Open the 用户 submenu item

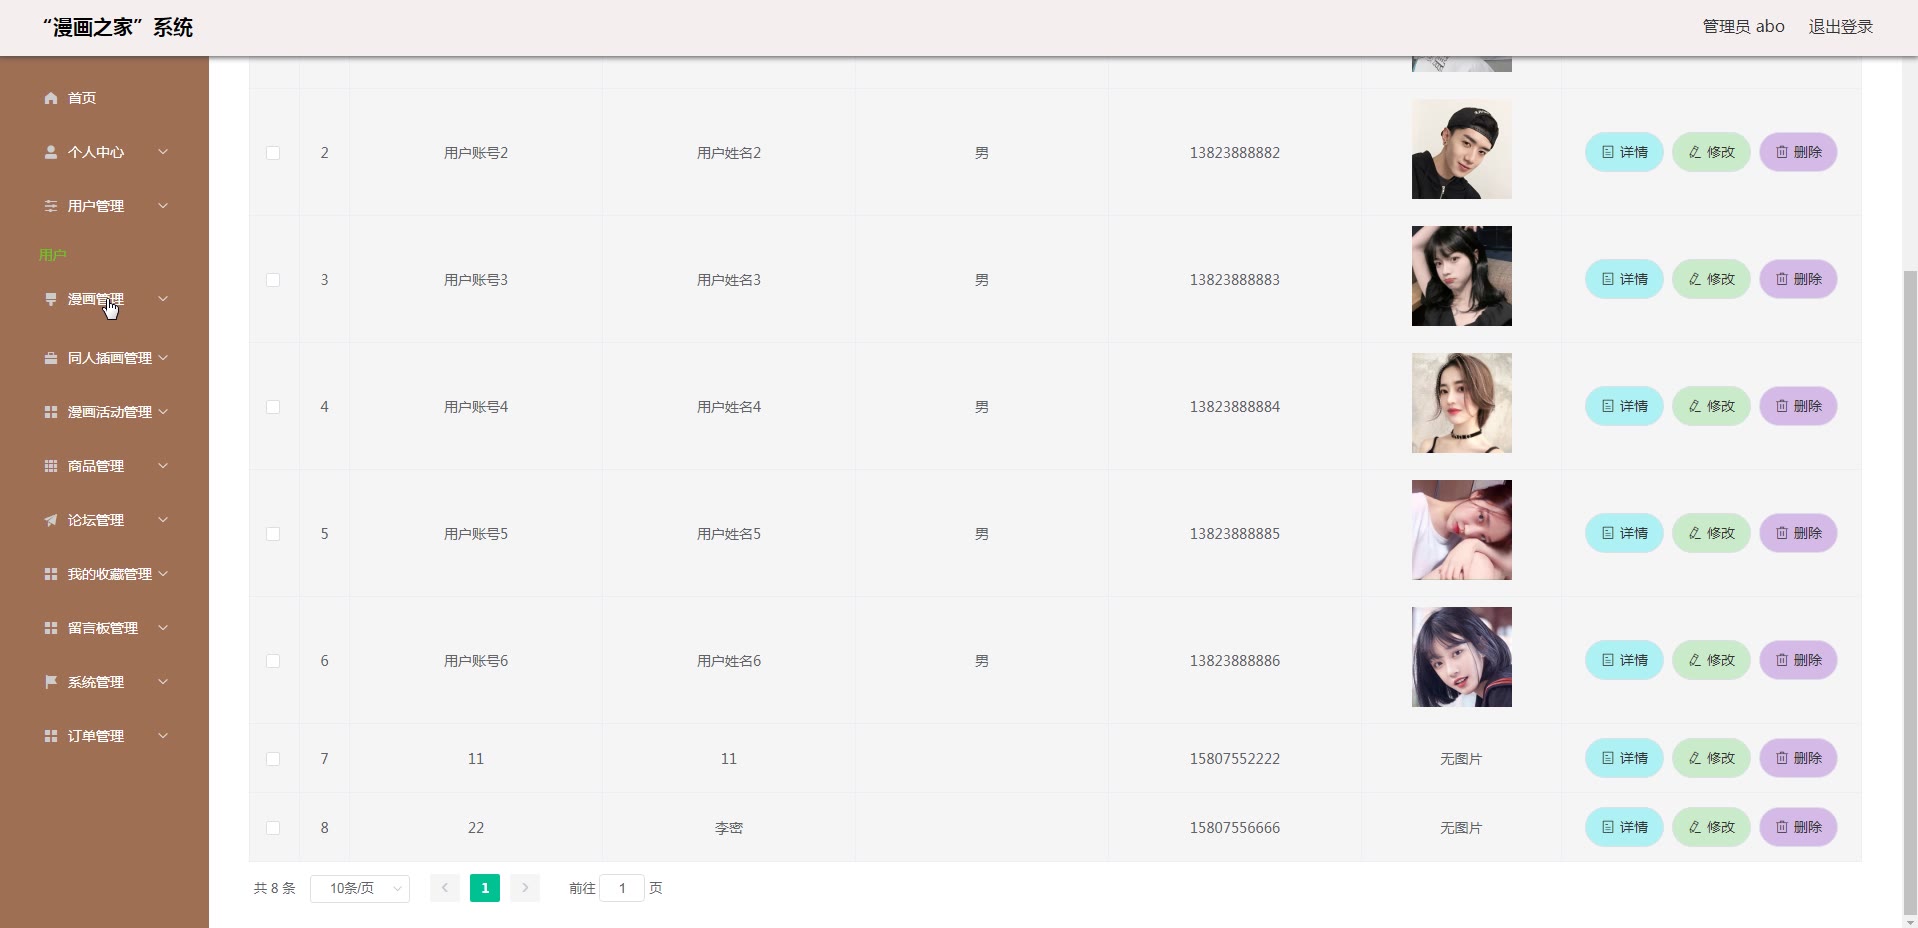click(53, 255)
